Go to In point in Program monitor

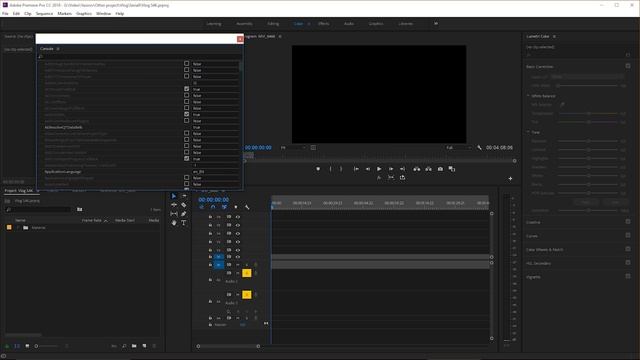coord(356,169)
